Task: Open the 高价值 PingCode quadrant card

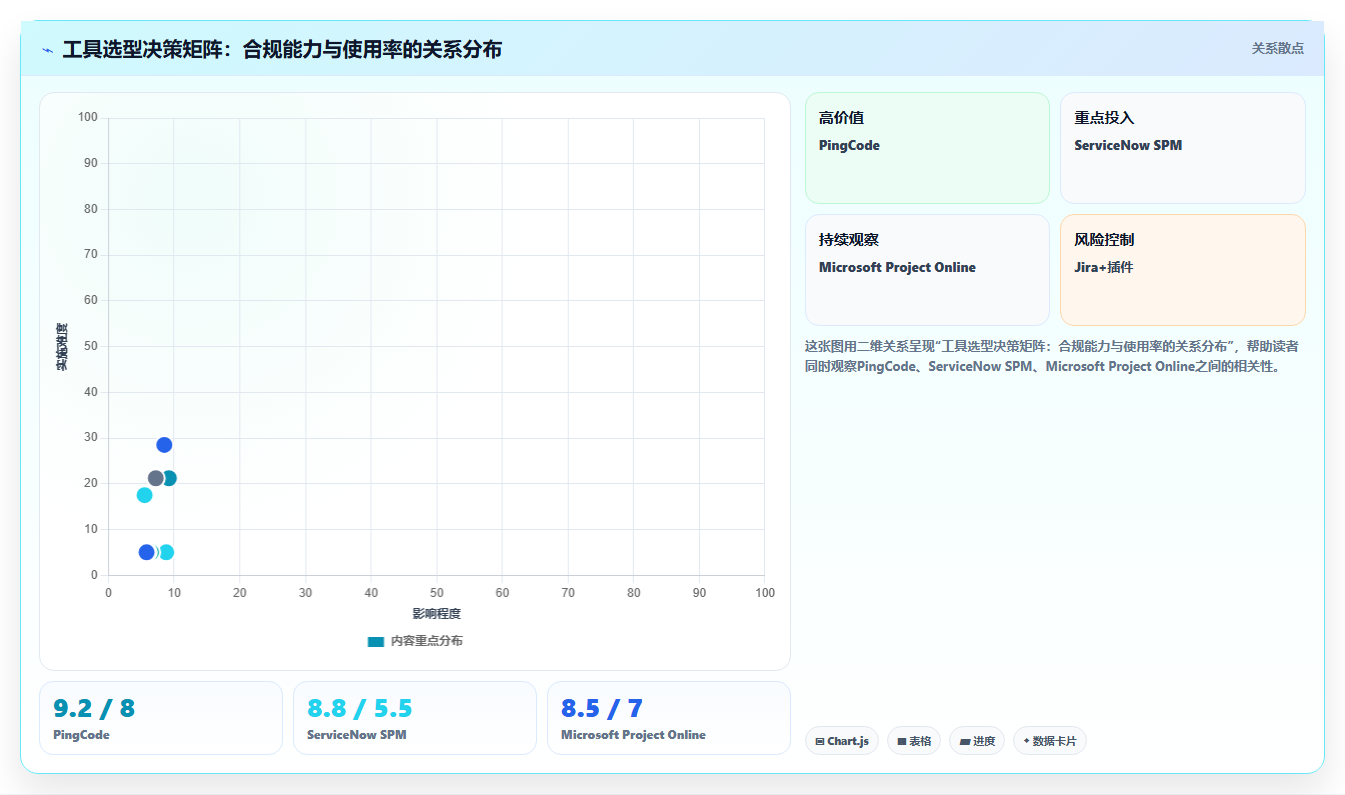Action: pos(927,148)
